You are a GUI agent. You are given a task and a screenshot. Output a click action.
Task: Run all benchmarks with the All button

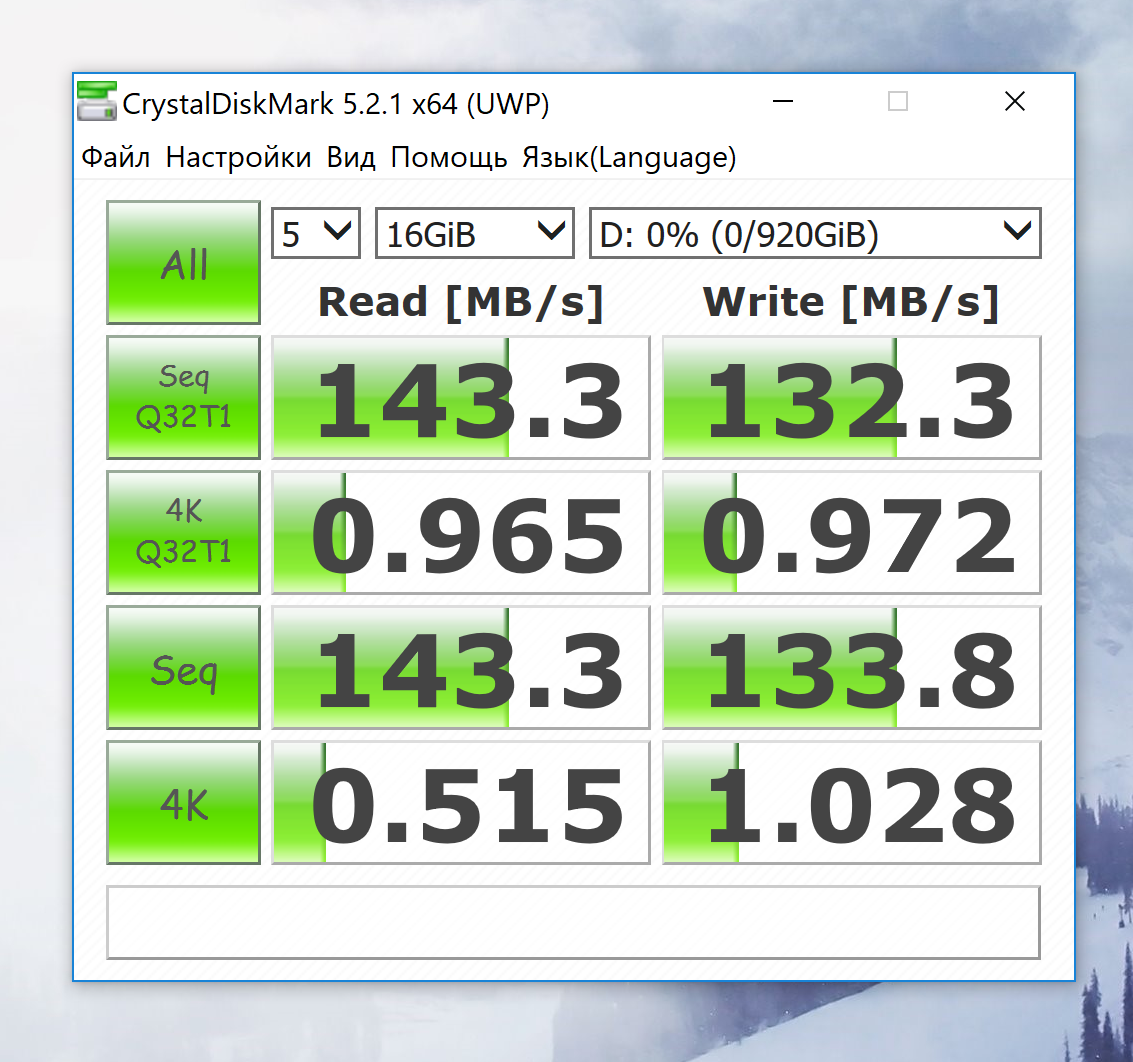184,262
